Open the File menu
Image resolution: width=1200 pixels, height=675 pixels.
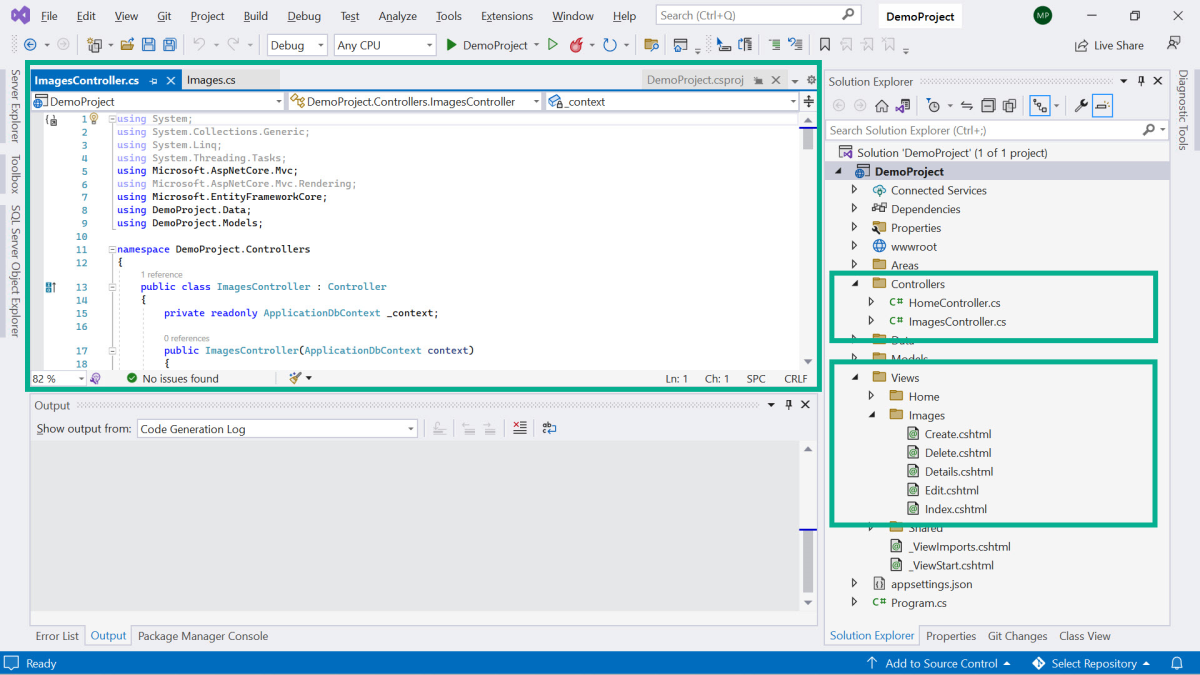click(49, 16)
